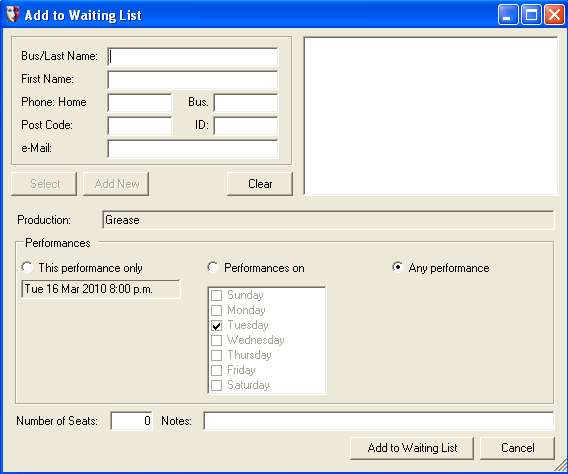
Task: Enable the Friday checkbox
Action: 216,370
